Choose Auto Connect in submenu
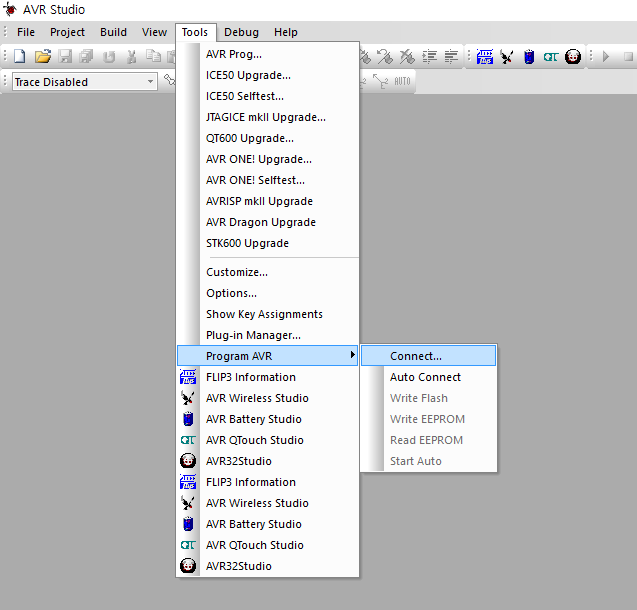This screenshot has width=637, height=610. click(x=428, y=377)
